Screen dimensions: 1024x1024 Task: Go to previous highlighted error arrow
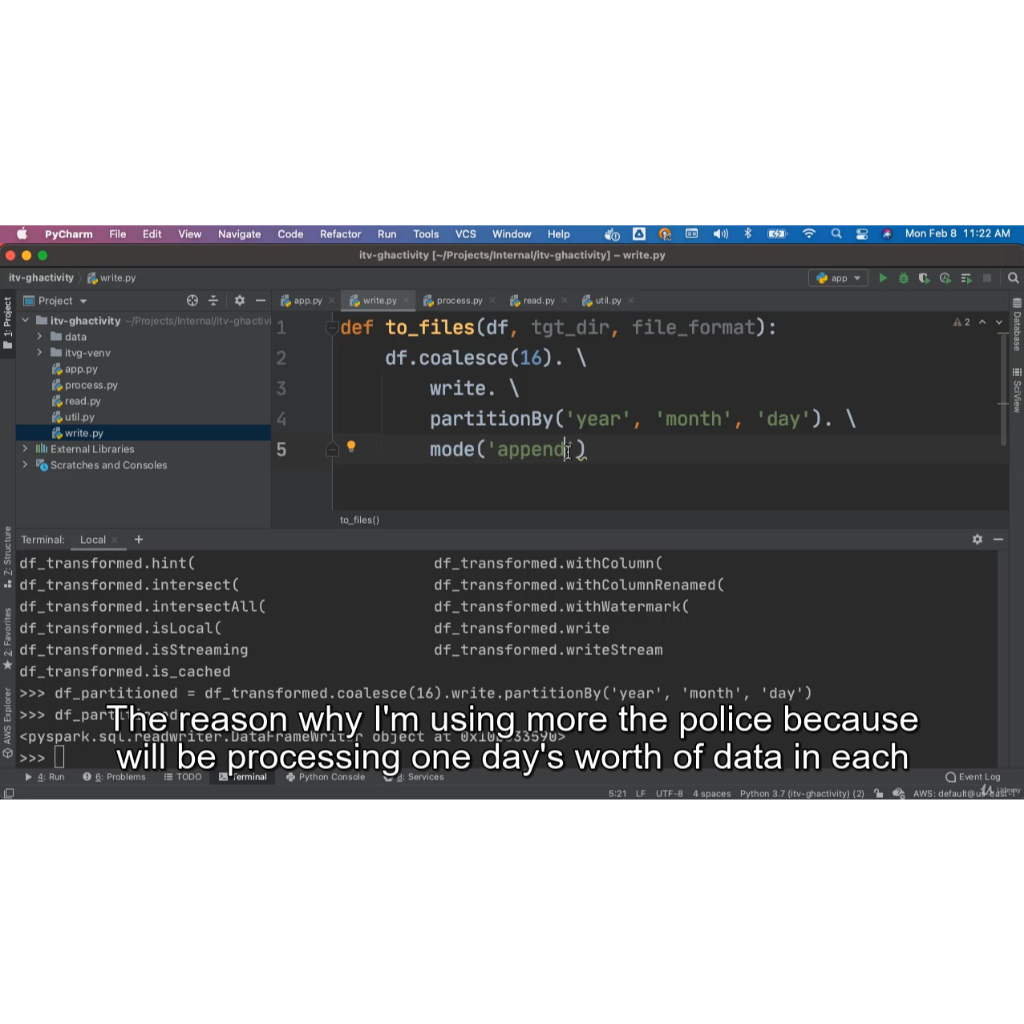point(982,322)
